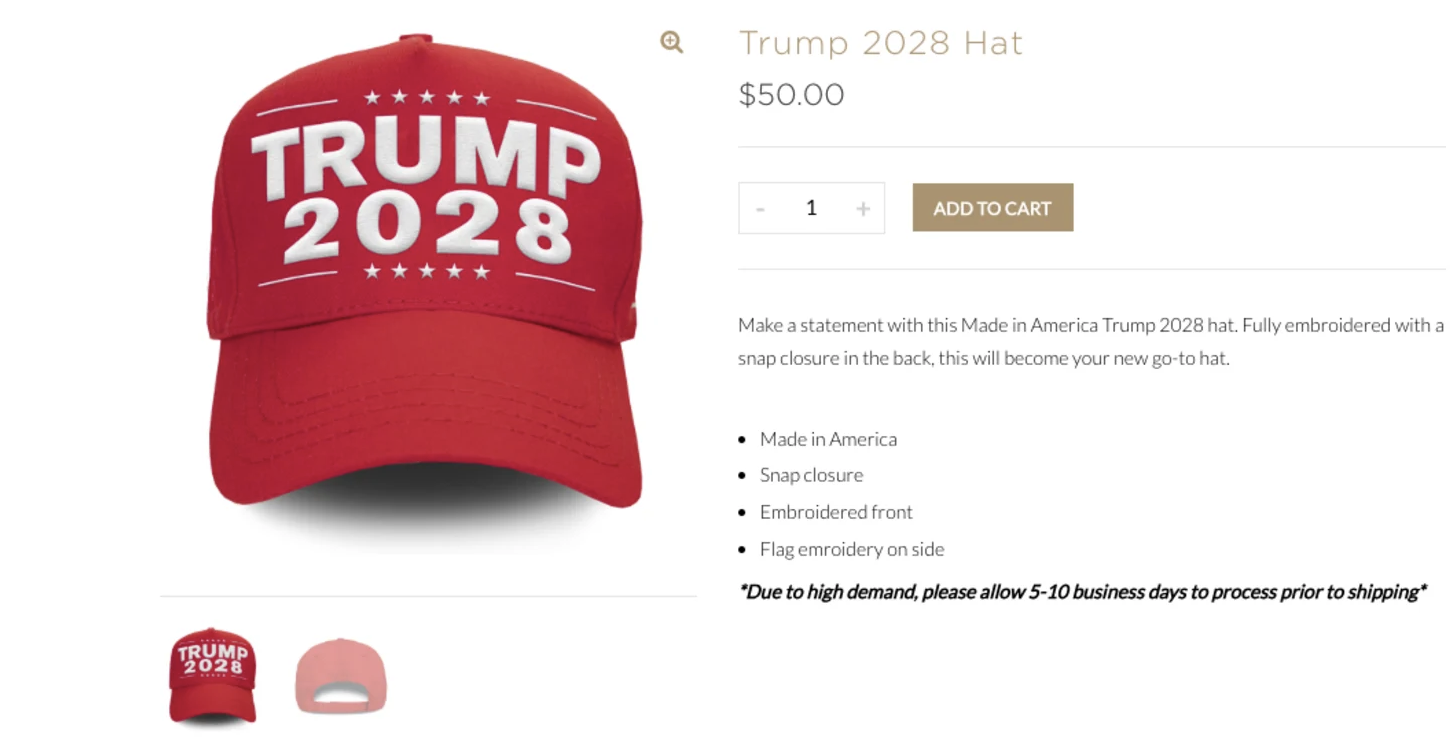Decrease quantity with the minus button
This screenshot has width=1456, height=740.
[x=761, y=208]
